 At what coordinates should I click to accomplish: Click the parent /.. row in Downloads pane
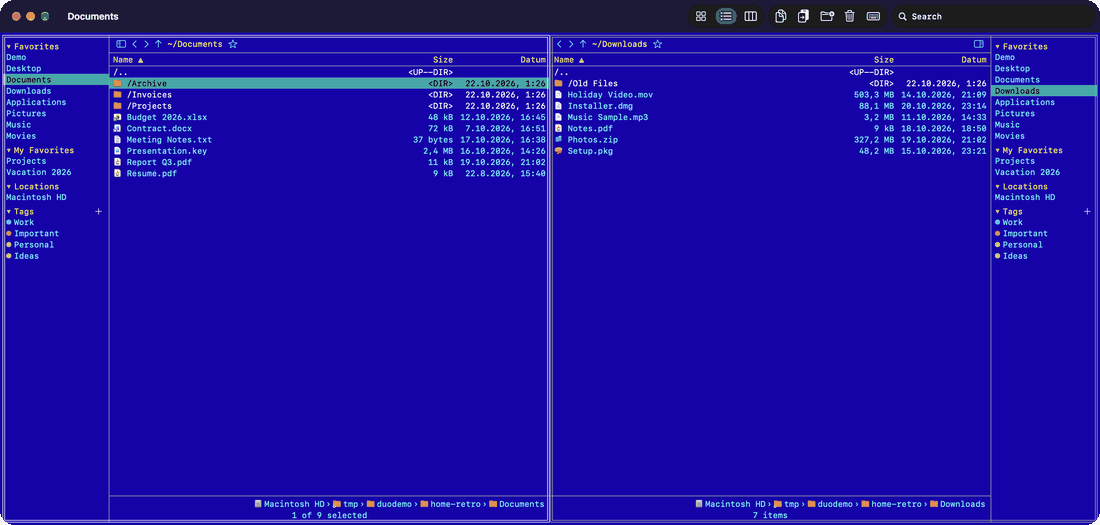point(770,72)
